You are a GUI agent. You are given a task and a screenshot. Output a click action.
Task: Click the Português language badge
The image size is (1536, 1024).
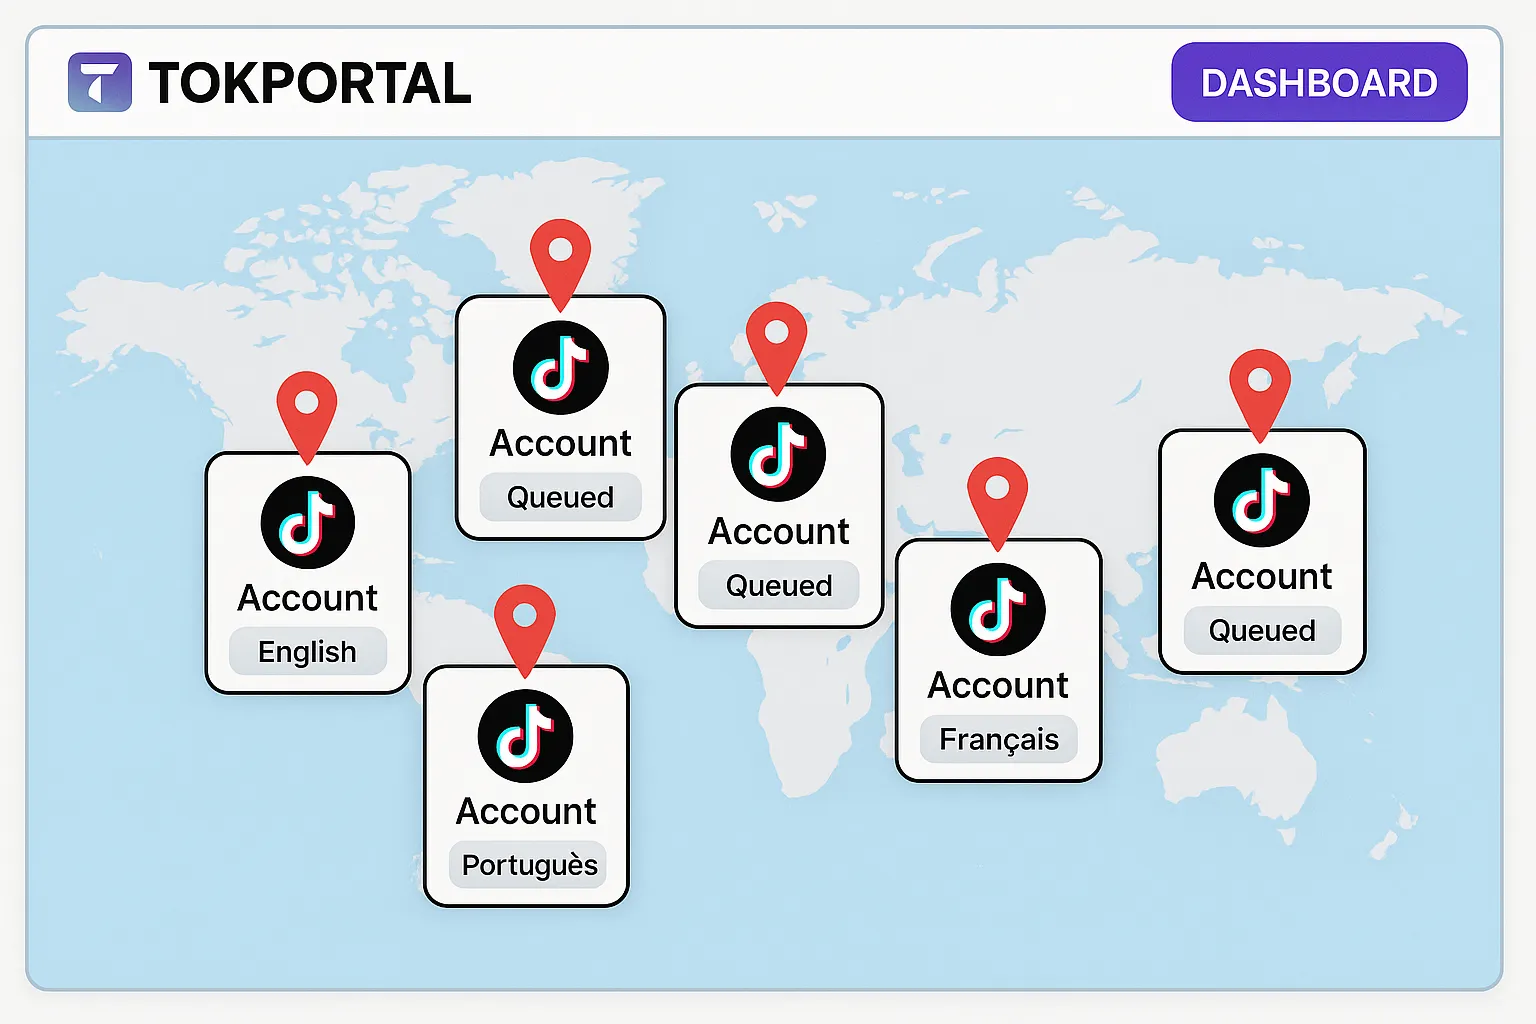[529, 864]
